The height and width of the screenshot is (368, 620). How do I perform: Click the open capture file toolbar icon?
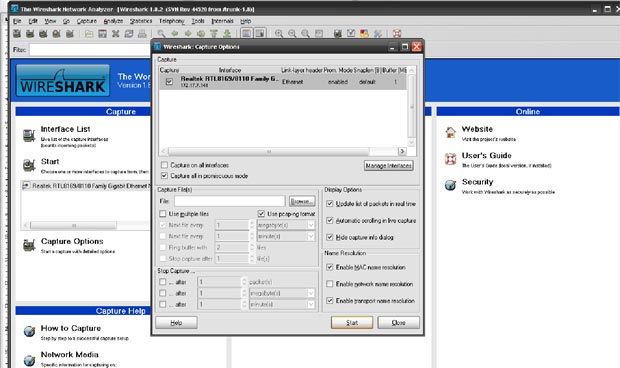tap(89, 34)
